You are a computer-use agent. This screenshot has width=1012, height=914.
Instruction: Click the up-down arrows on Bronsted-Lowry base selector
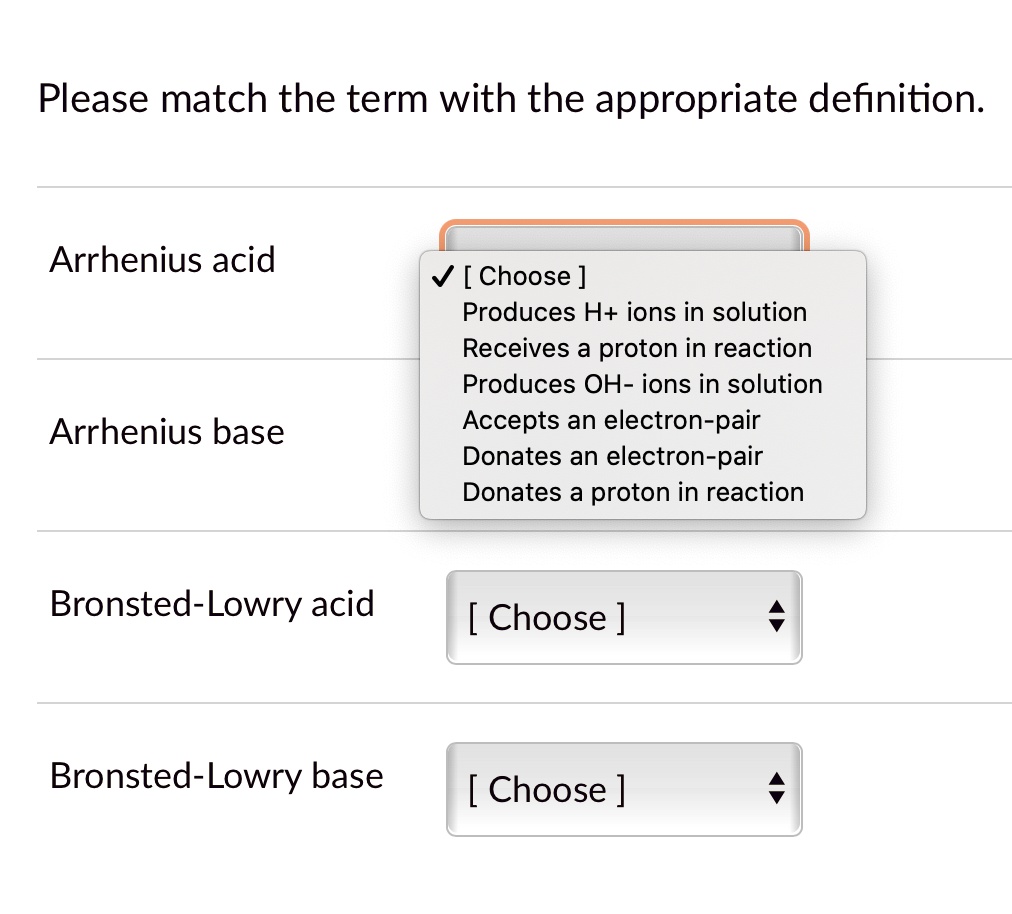(x=777, y=789)
